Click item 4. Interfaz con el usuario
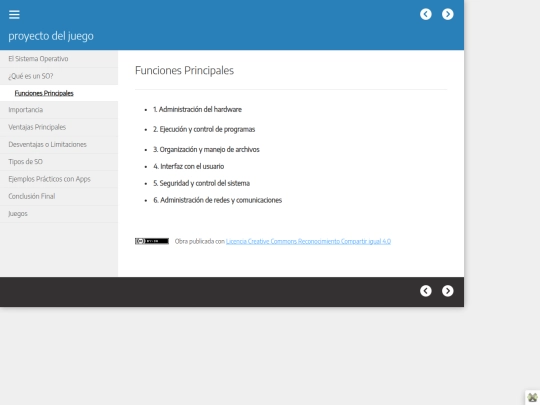The width and height of the screenshot is (540, 405). pos(189,166)
